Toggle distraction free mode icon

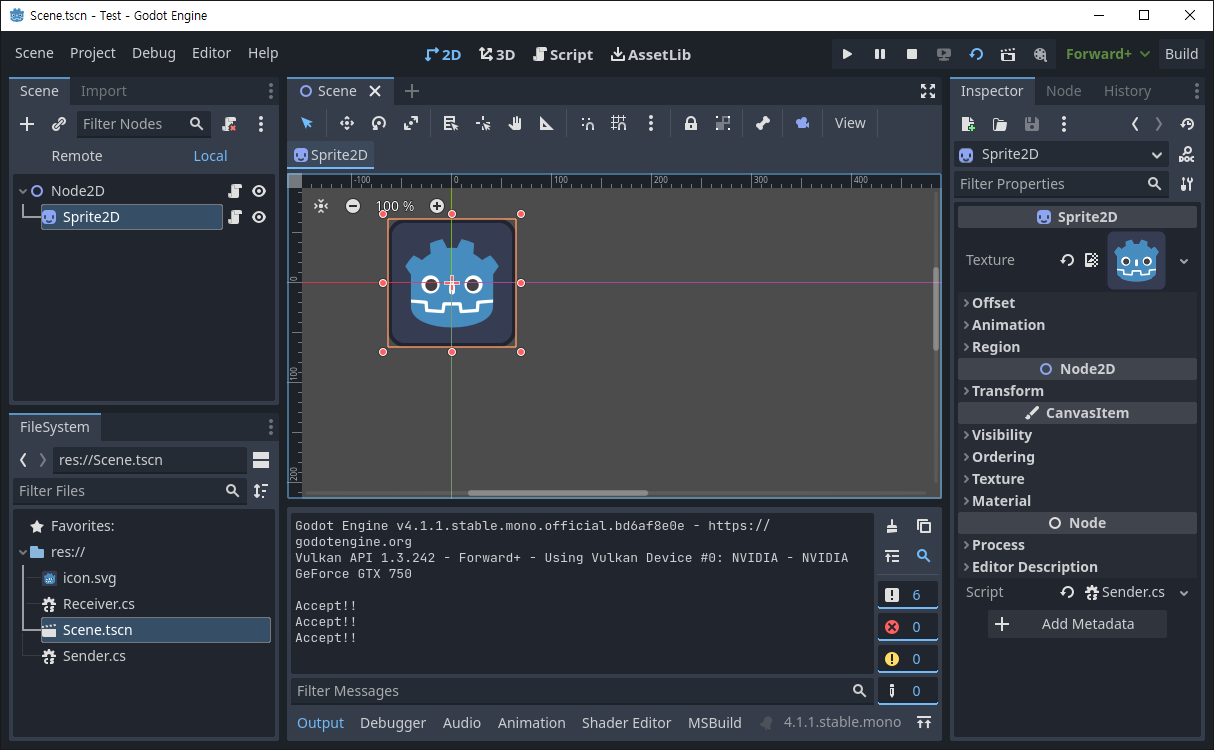[927, 91]
